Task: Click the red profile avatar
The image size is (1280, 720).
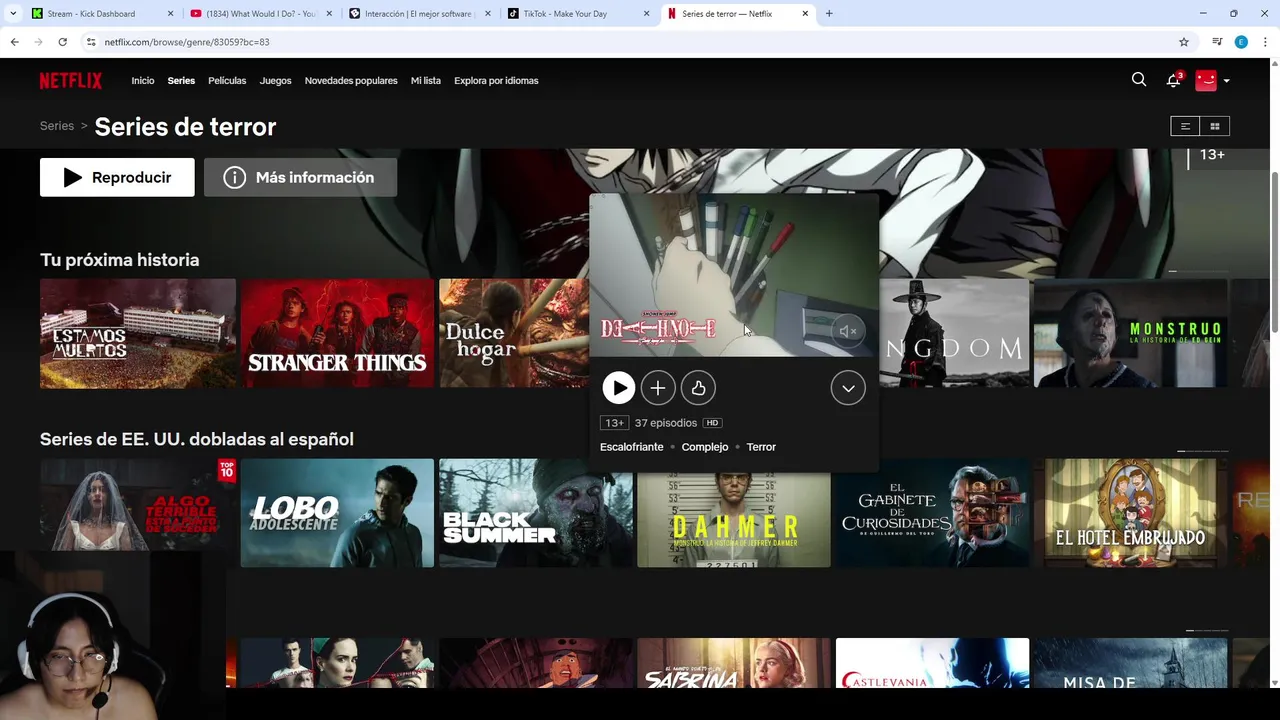Action: (x=1206, y=80)
